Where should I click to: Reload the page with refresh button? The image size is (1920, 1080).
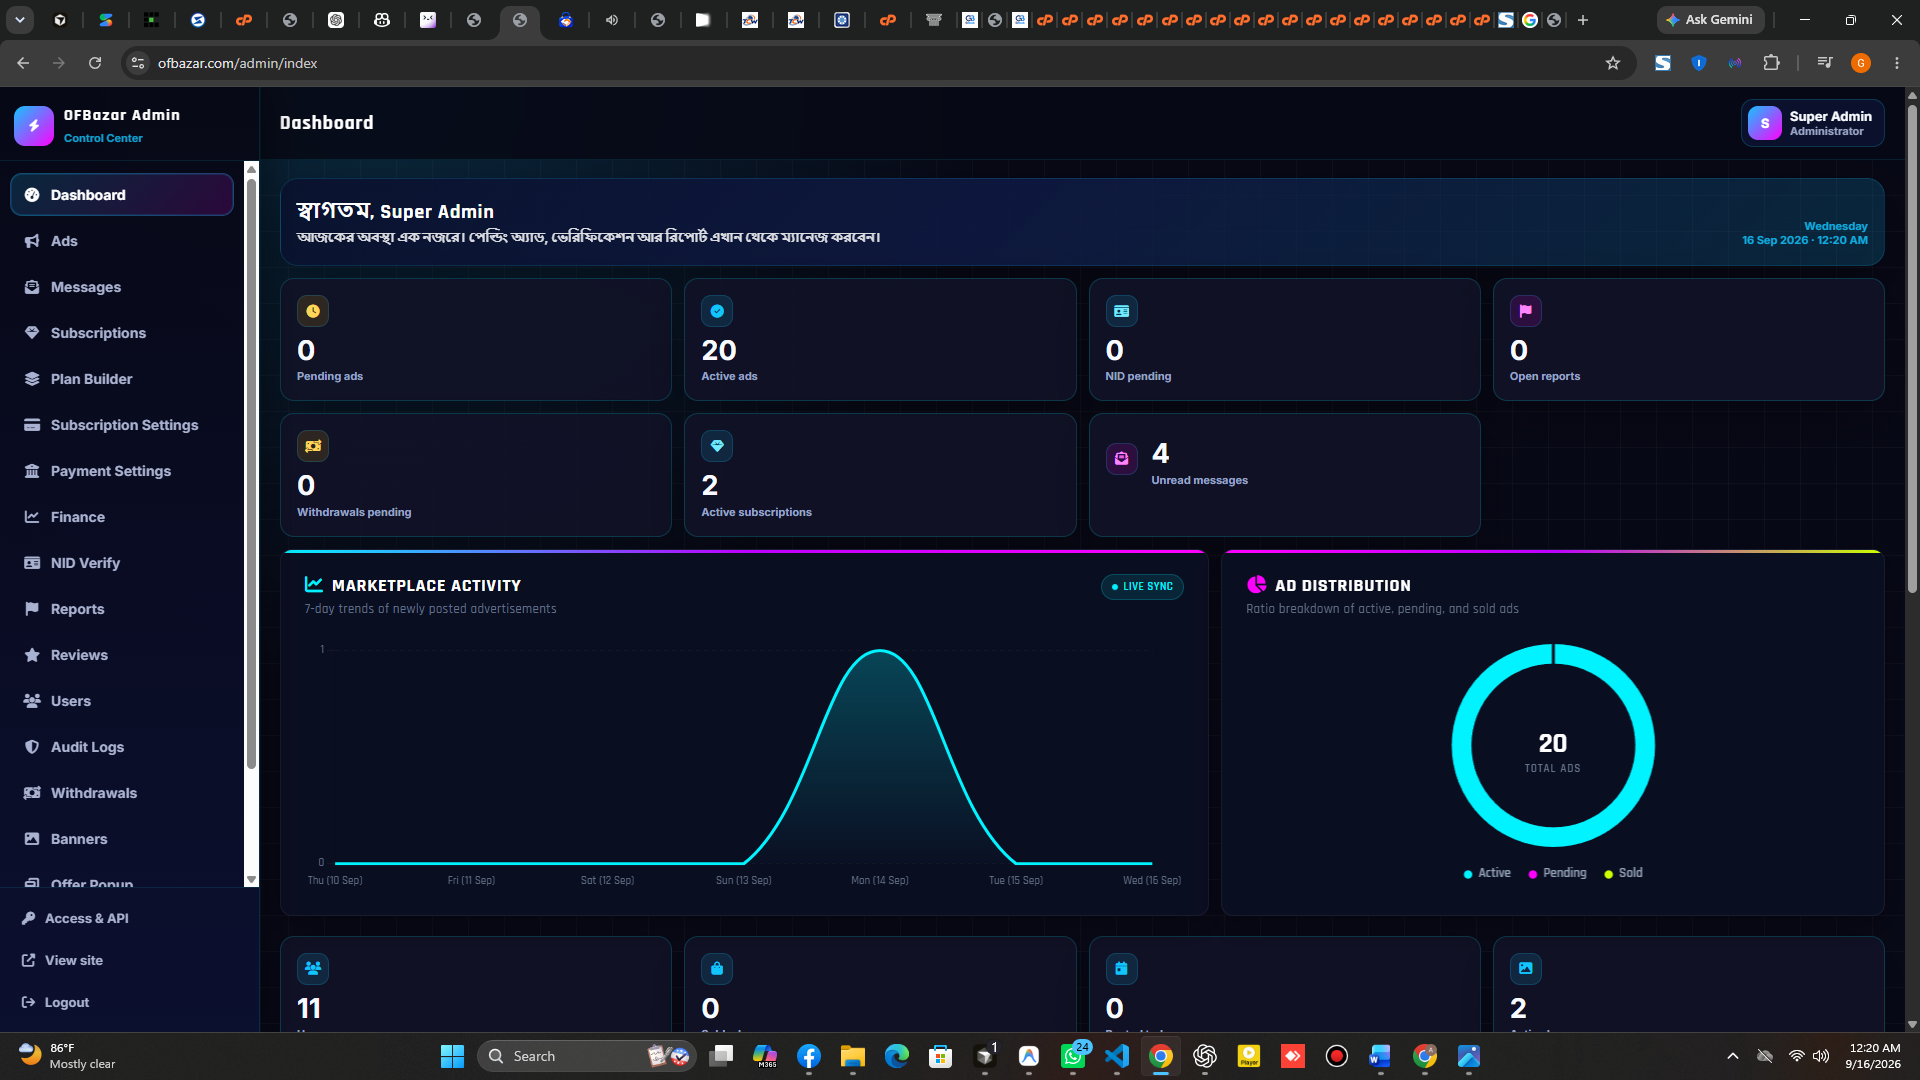coord(95,63)
